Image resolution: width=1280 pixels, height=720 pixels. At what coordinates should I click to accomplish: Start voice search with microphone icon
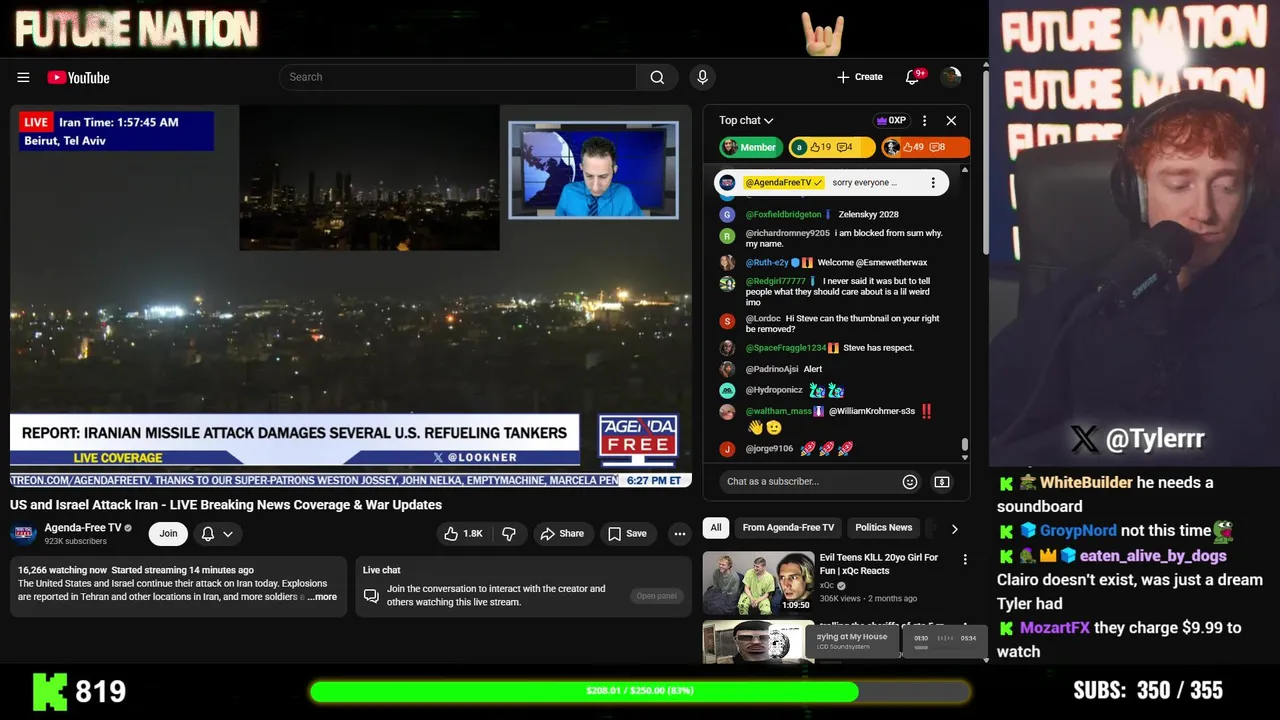tap(702, 77)
